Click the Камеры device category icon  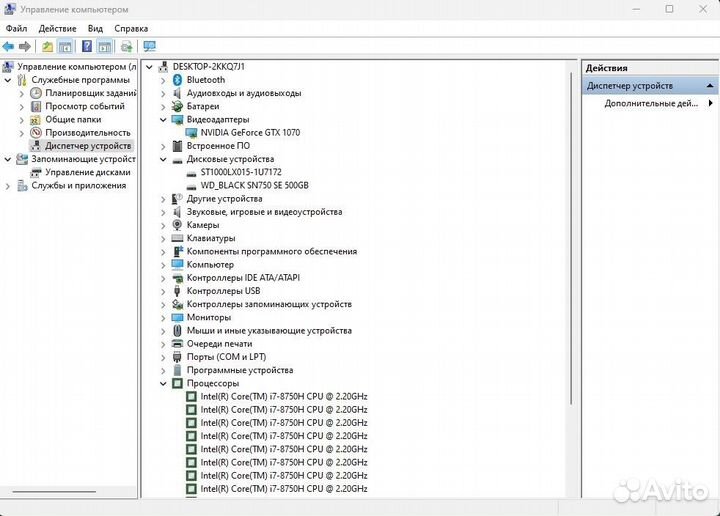click(x=177, y=225)
